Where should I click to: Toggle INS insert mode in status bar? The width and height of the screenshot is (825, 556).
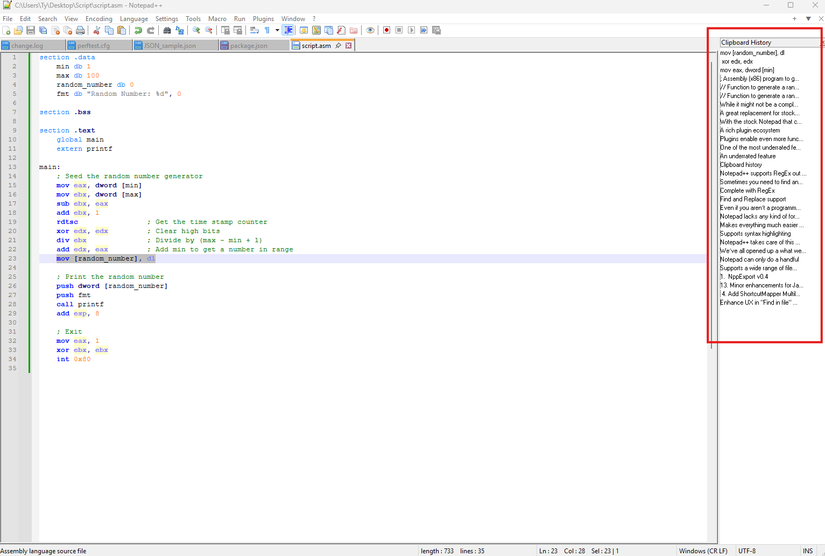coord(807,550)
